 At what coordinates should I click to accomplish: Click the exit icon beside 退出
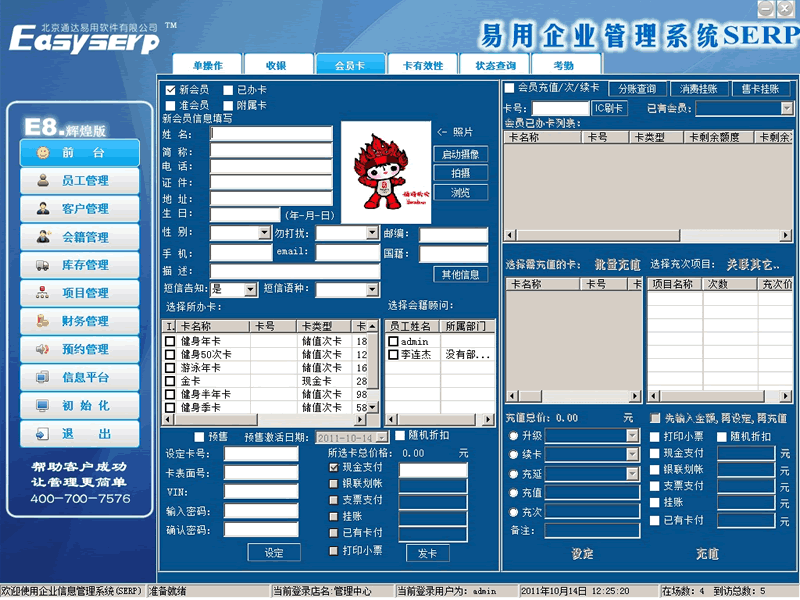click(42, 434)
